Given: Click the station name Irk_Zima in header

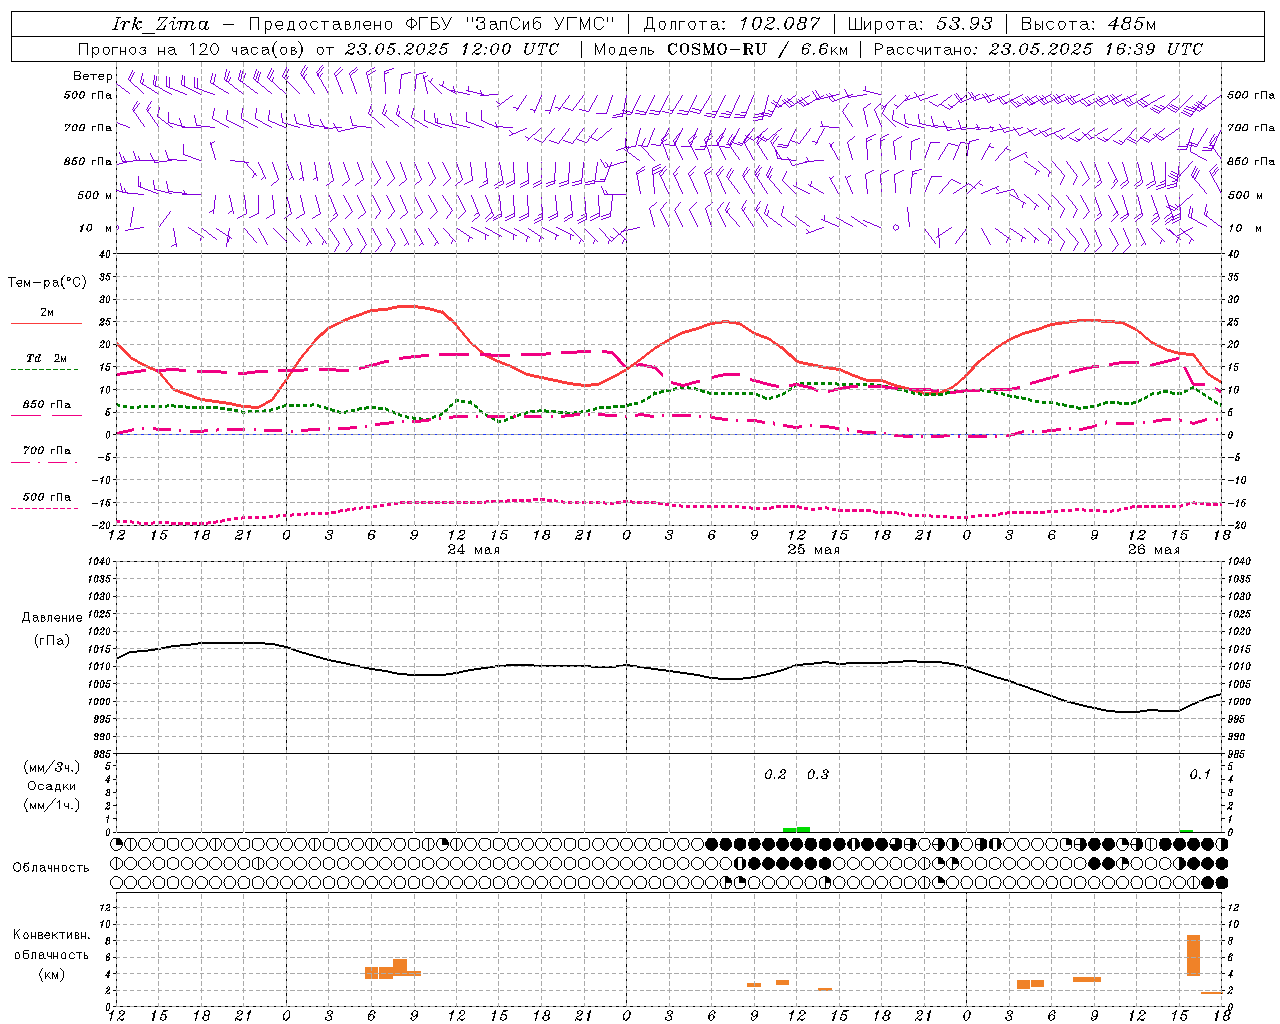Looking at the screenshot, I should (160, 24).
